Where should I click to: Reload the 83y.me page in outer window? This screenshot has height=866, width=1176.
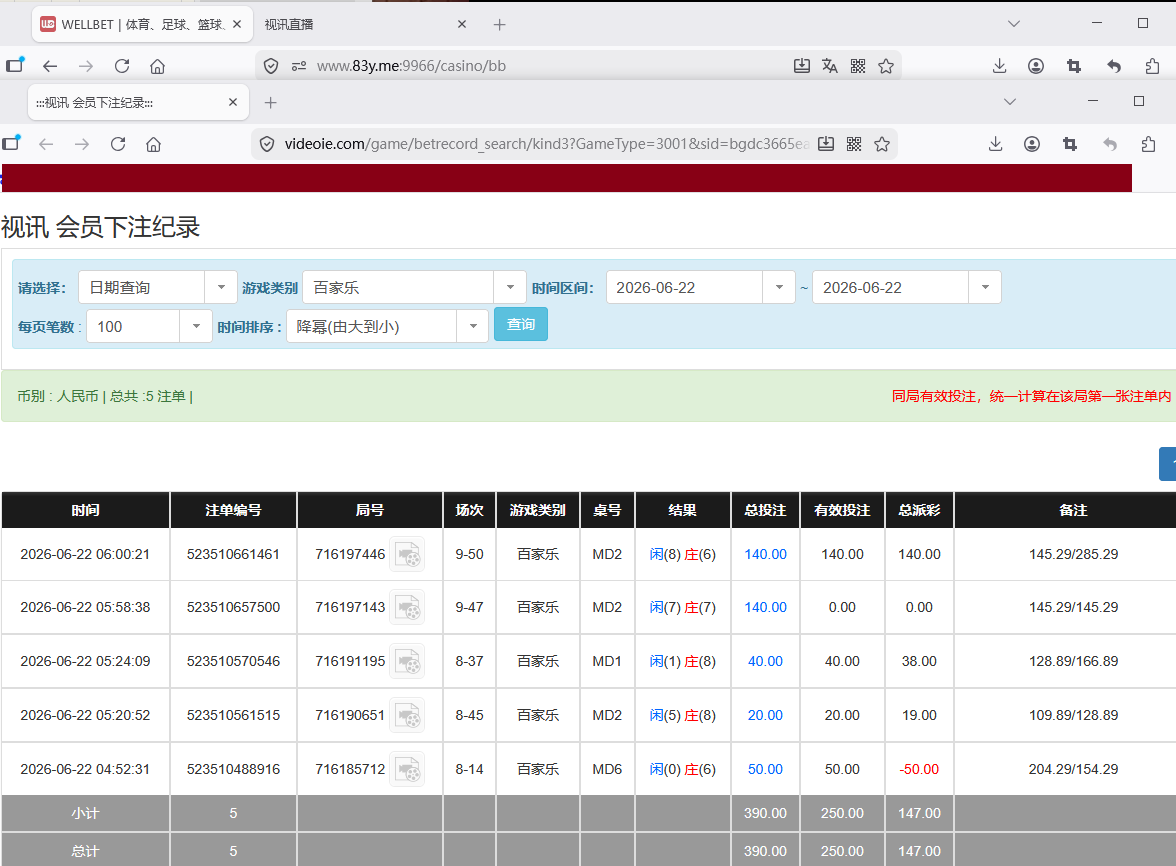click(122, 66)
